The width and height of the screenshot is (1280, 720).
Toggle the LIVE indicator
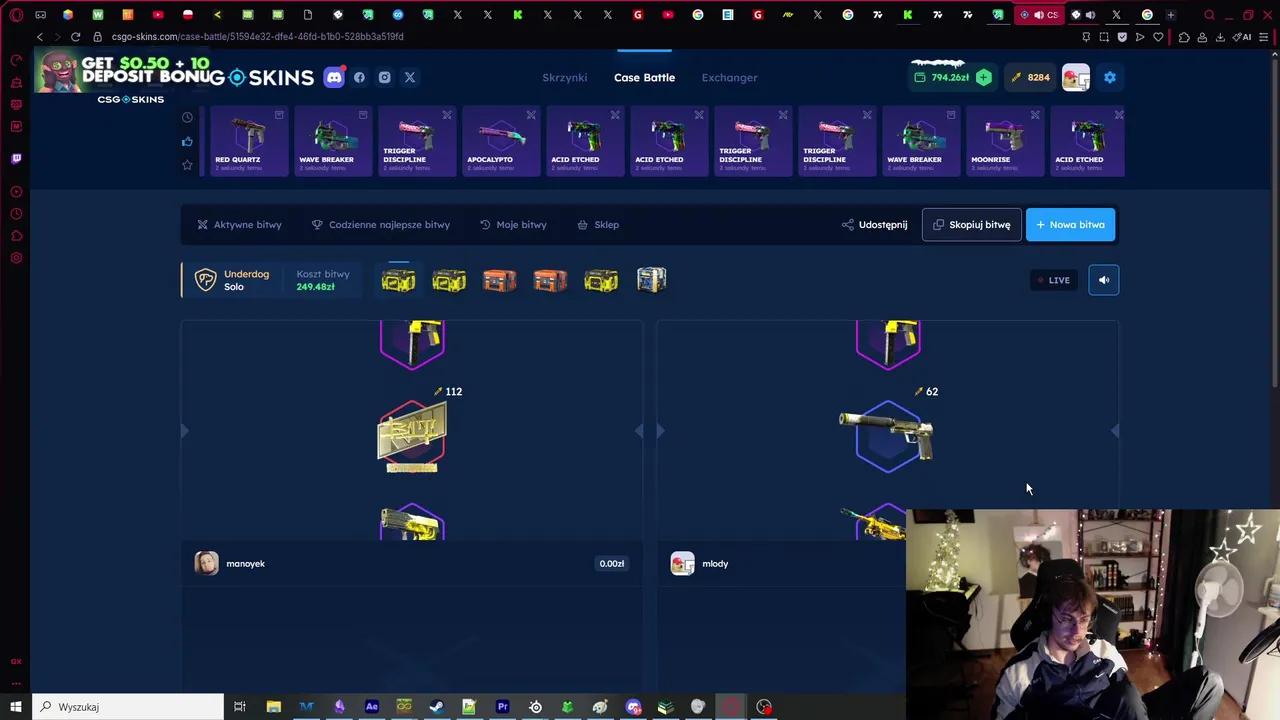click(1053, 280)
